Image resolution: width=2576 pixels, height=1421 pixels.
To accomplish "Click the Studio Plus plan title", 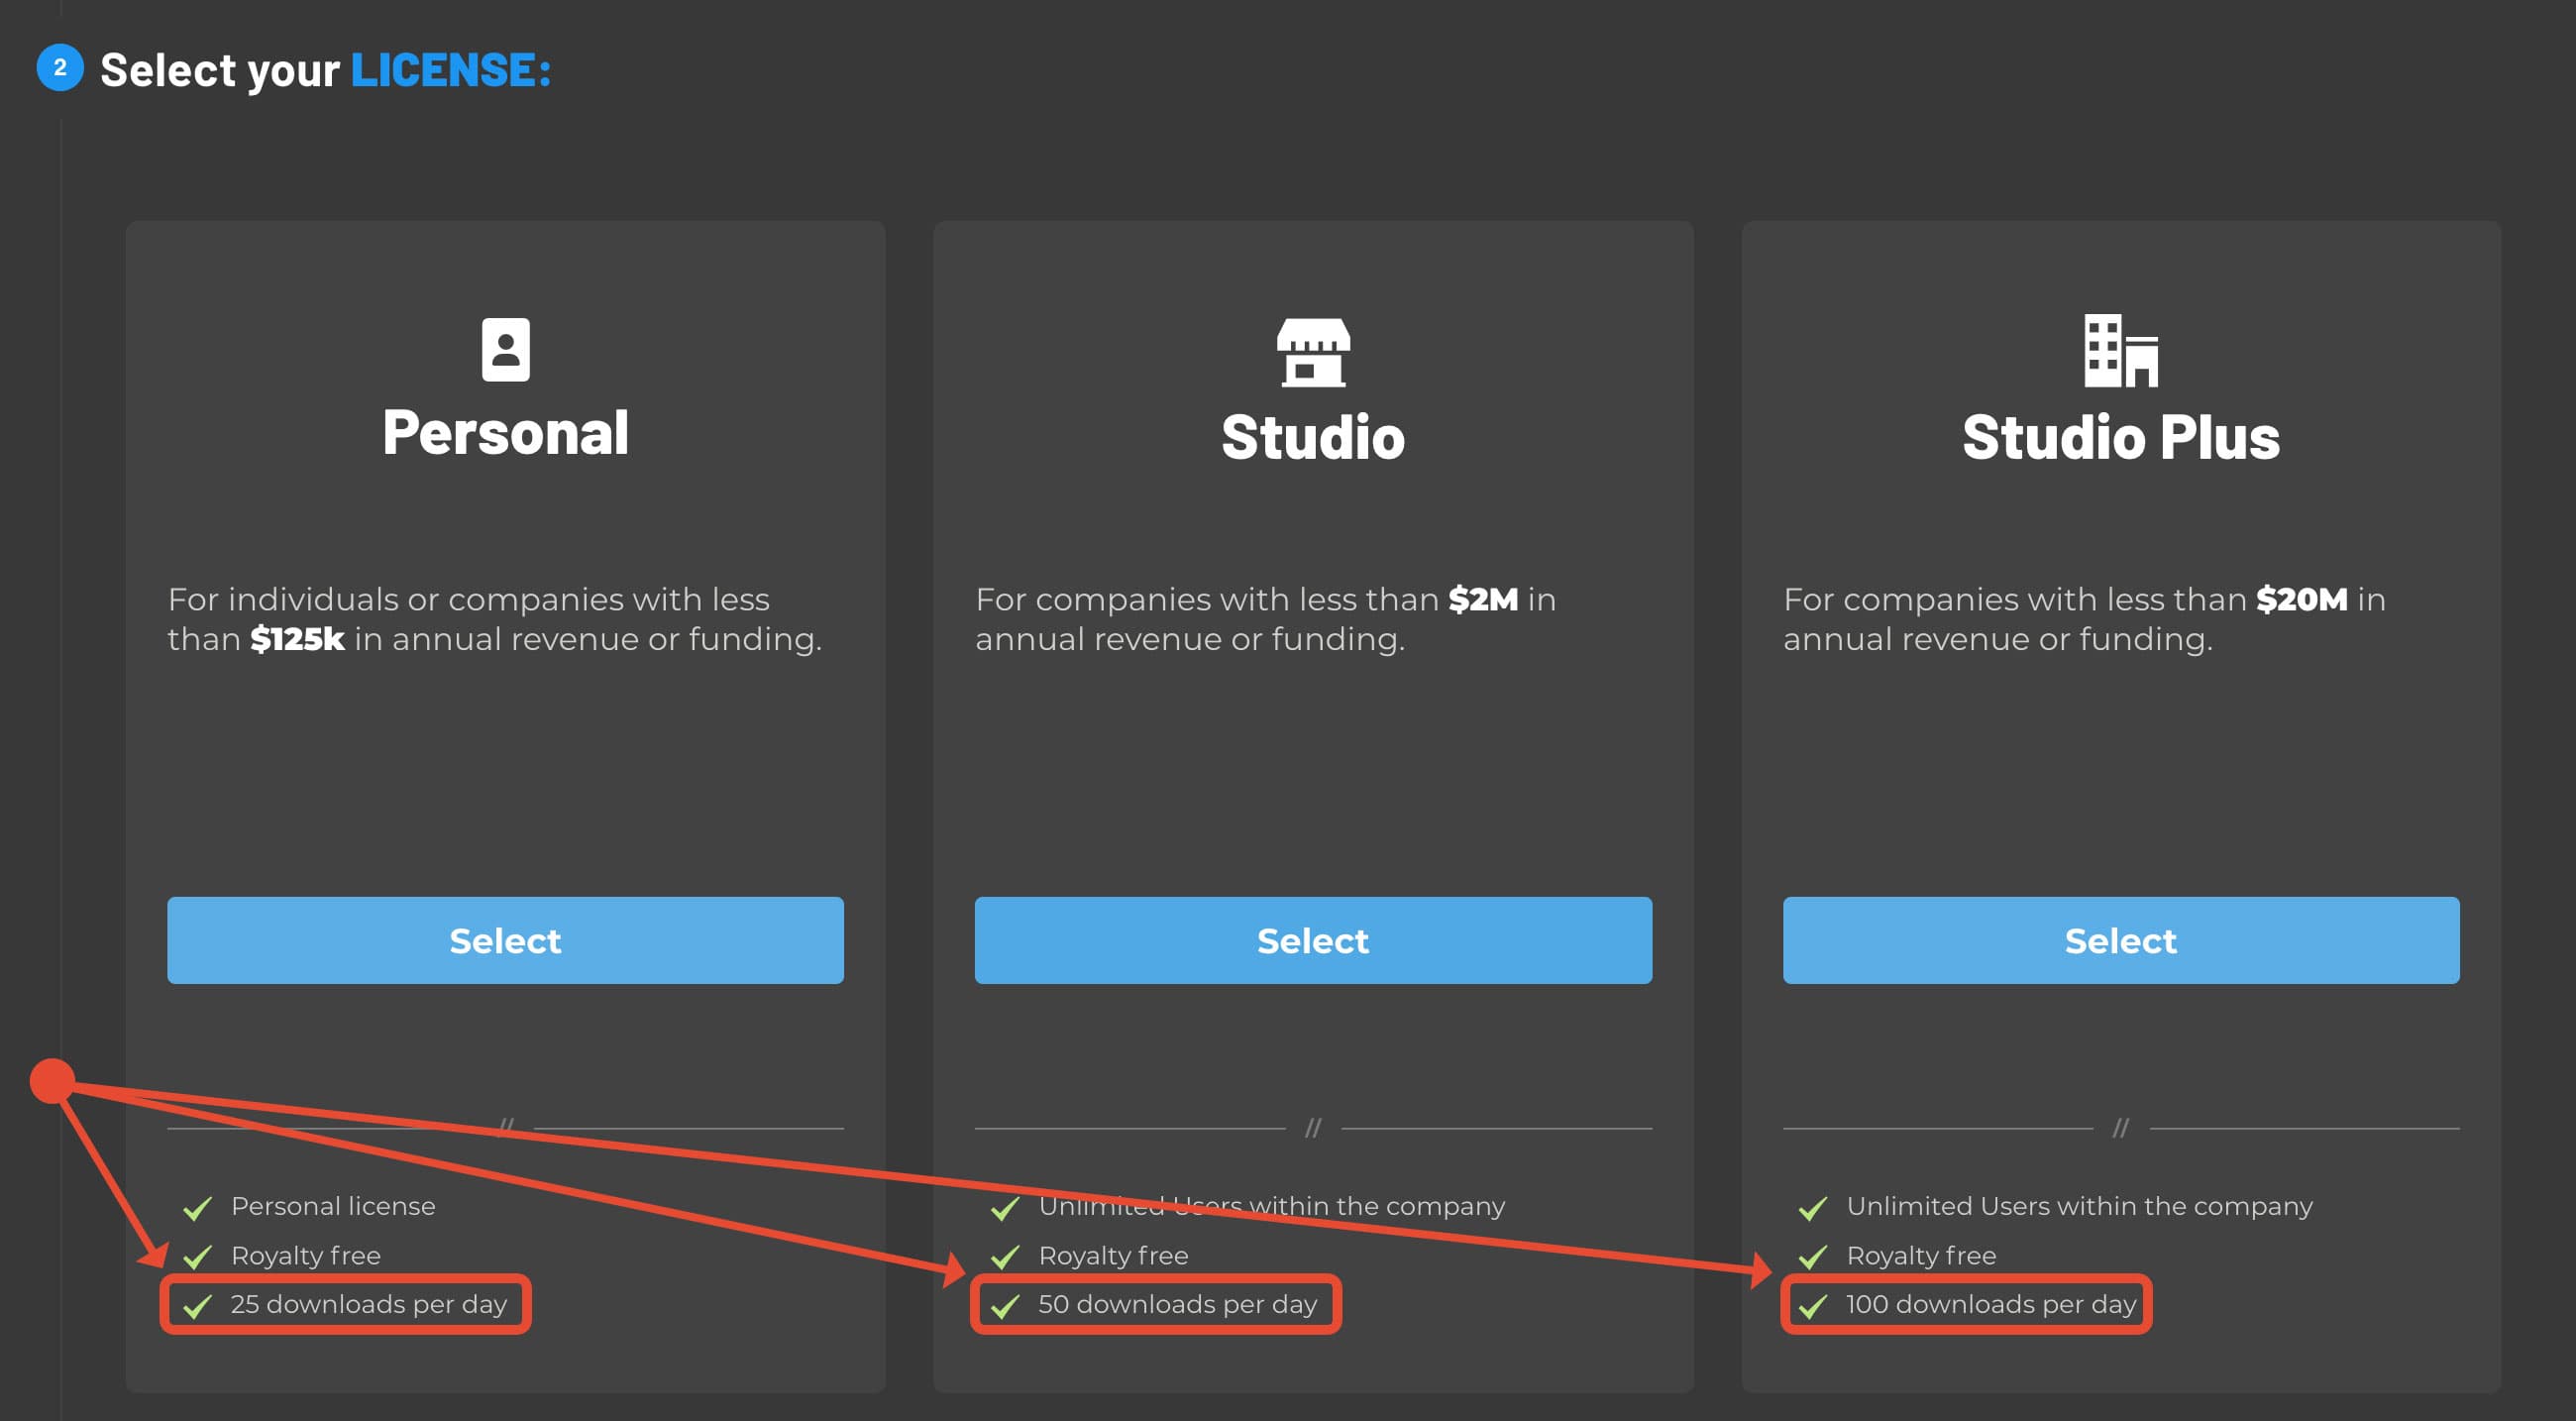I will coord(2119,435).
